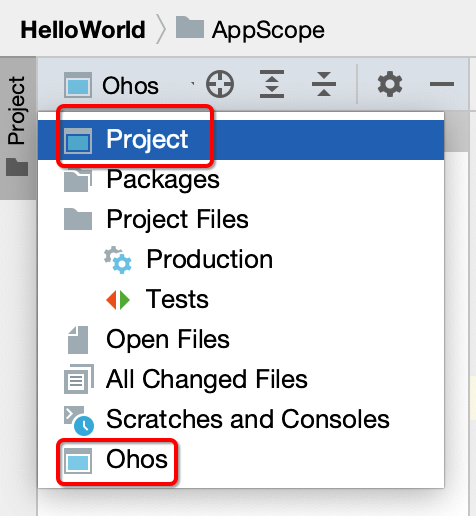The width and height of the screenshot is (476, 516).
Task: Hide the project panel with minus icon
Action: point(442,84)
